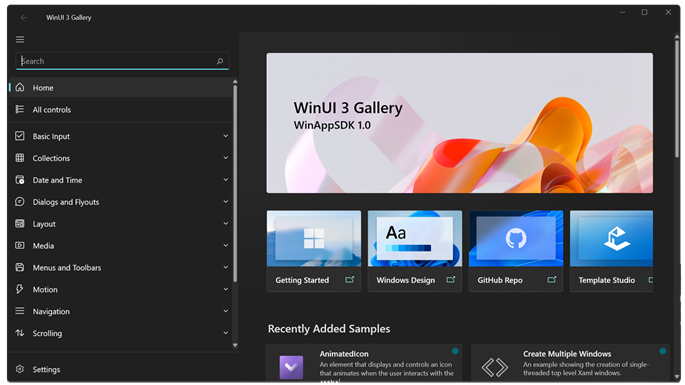685x385 pixels.
Task: Expand the Media chevron
Action: coord(226,245)
